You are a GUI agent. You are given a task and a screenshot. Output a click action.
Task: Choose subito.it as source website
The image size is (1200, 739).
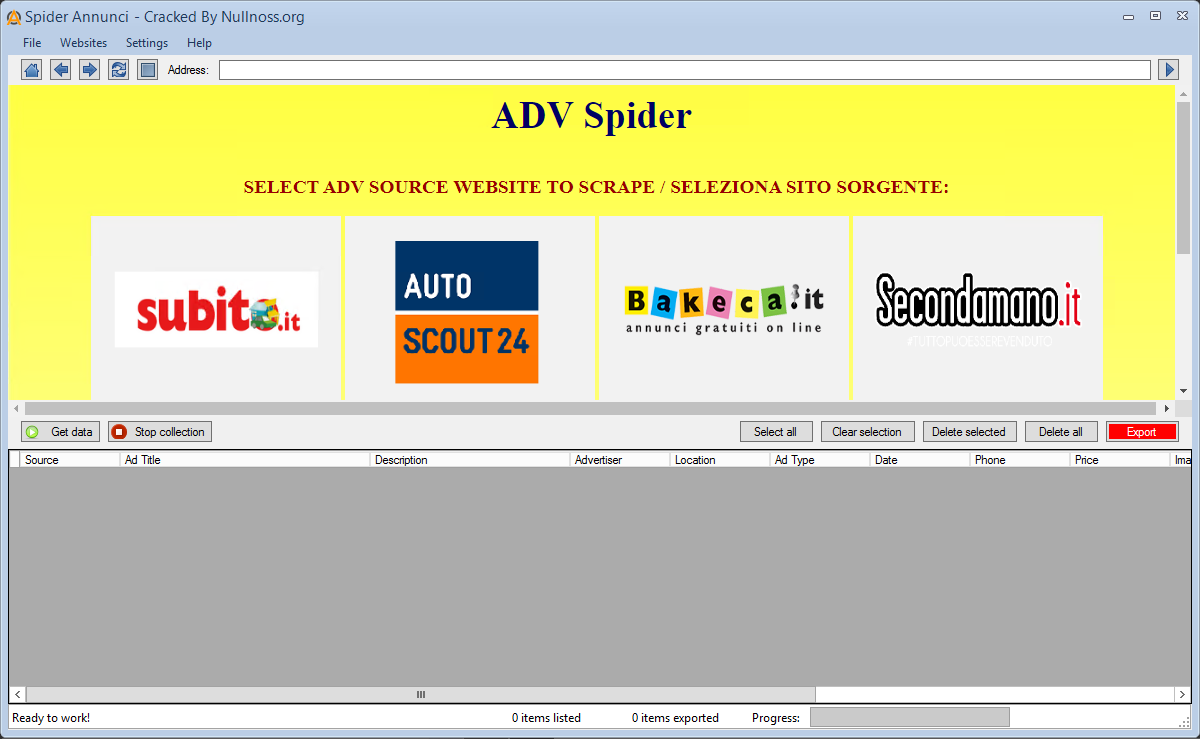click(216, 309)
